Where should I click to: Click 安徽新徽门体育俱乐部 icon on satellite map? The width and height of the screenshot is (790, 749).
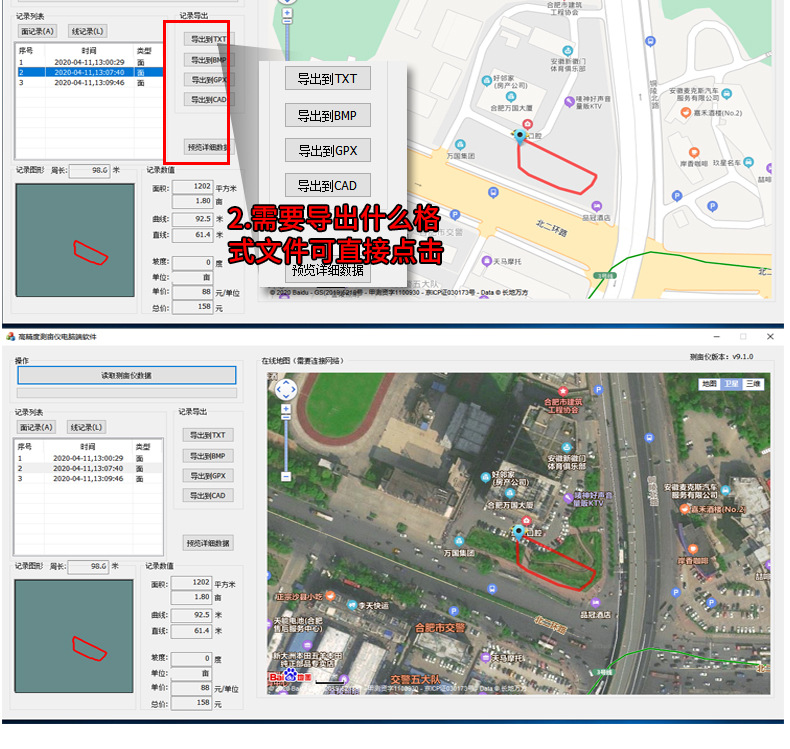(567, 447)
